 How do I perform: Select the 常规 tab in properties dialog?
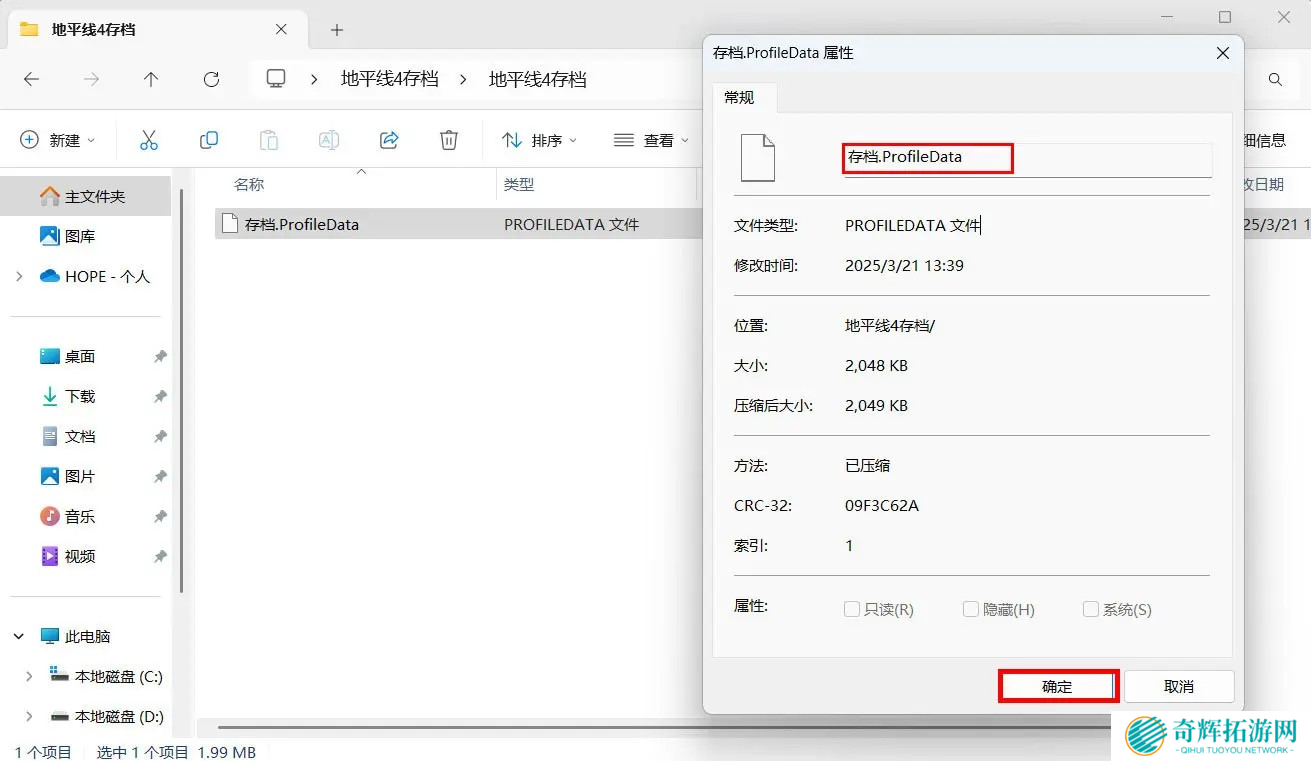[739, 97]
